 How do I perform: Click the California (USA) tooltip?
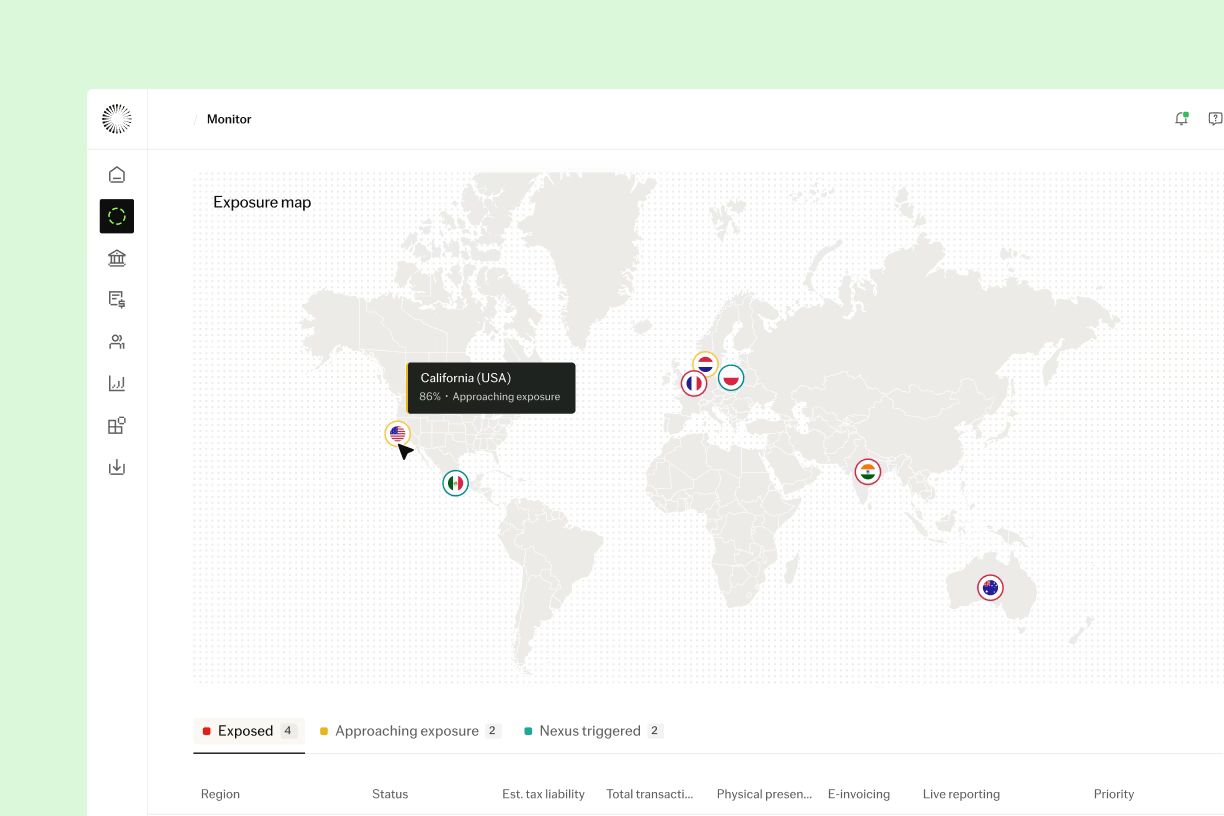[x=491, y=388]
